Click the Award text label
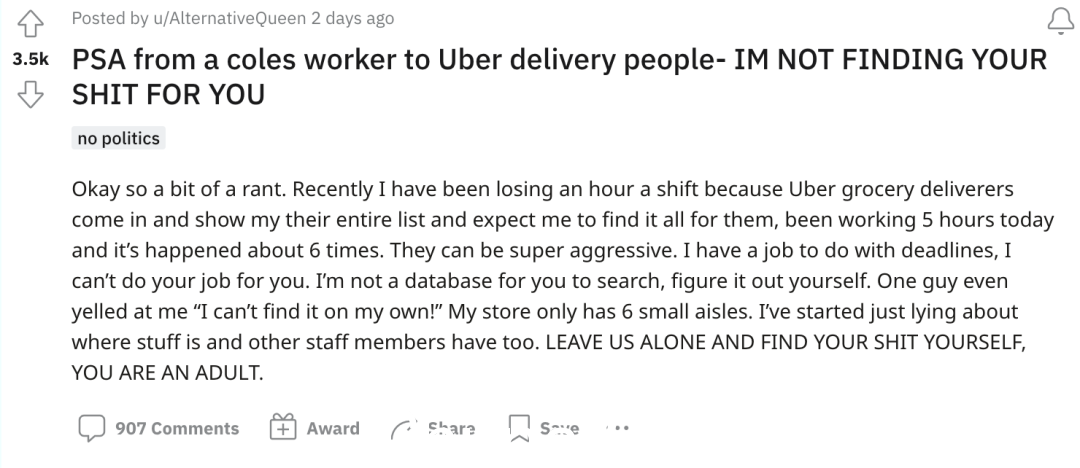Viewport: 1080px width, 468px height. tap(333, 429)
